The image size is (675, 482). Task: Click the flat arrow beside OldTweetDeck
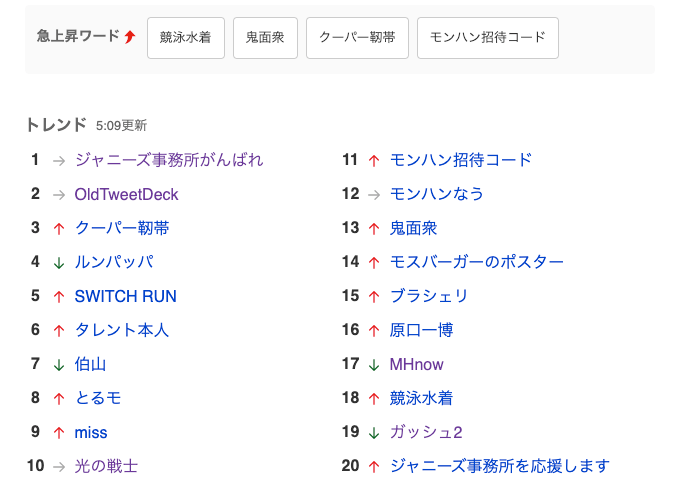coord(59,195)
